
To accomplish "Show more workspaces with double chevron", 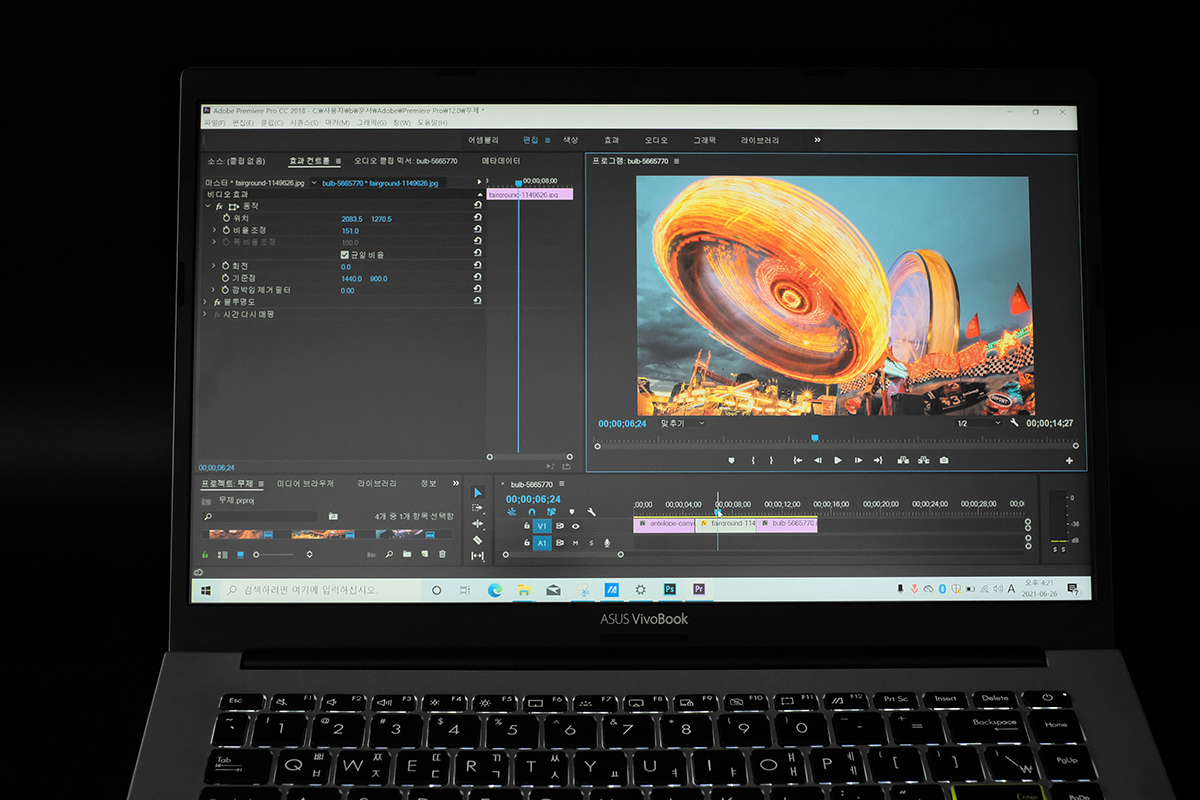I will 817,140.
